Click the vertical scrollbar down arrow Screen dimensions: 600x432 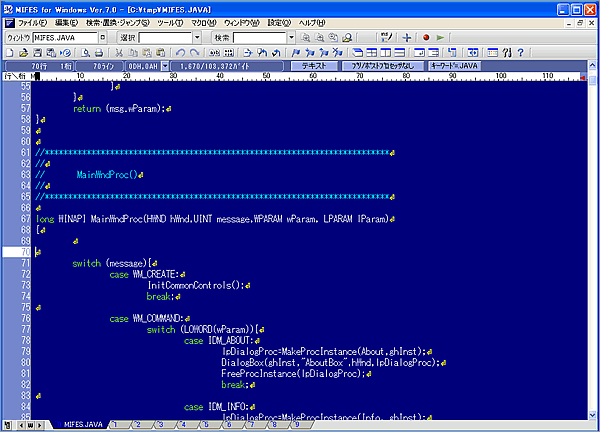tap(592, 415)
